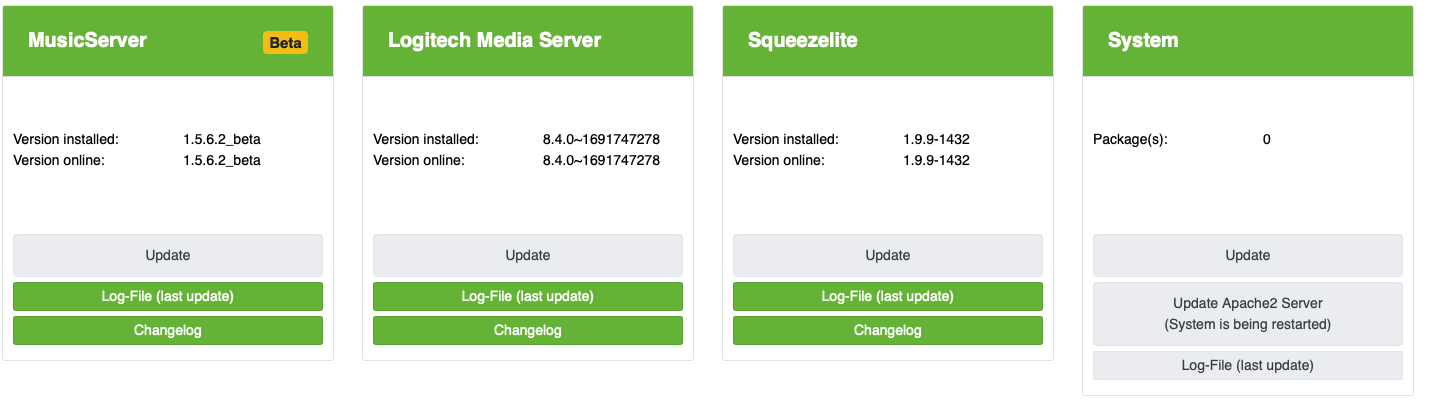Image resolution: width=1437 pixels, height=413 pixels.
Task: Open Logitech Media Server Log-File
Action: click(x=528, y=296)
